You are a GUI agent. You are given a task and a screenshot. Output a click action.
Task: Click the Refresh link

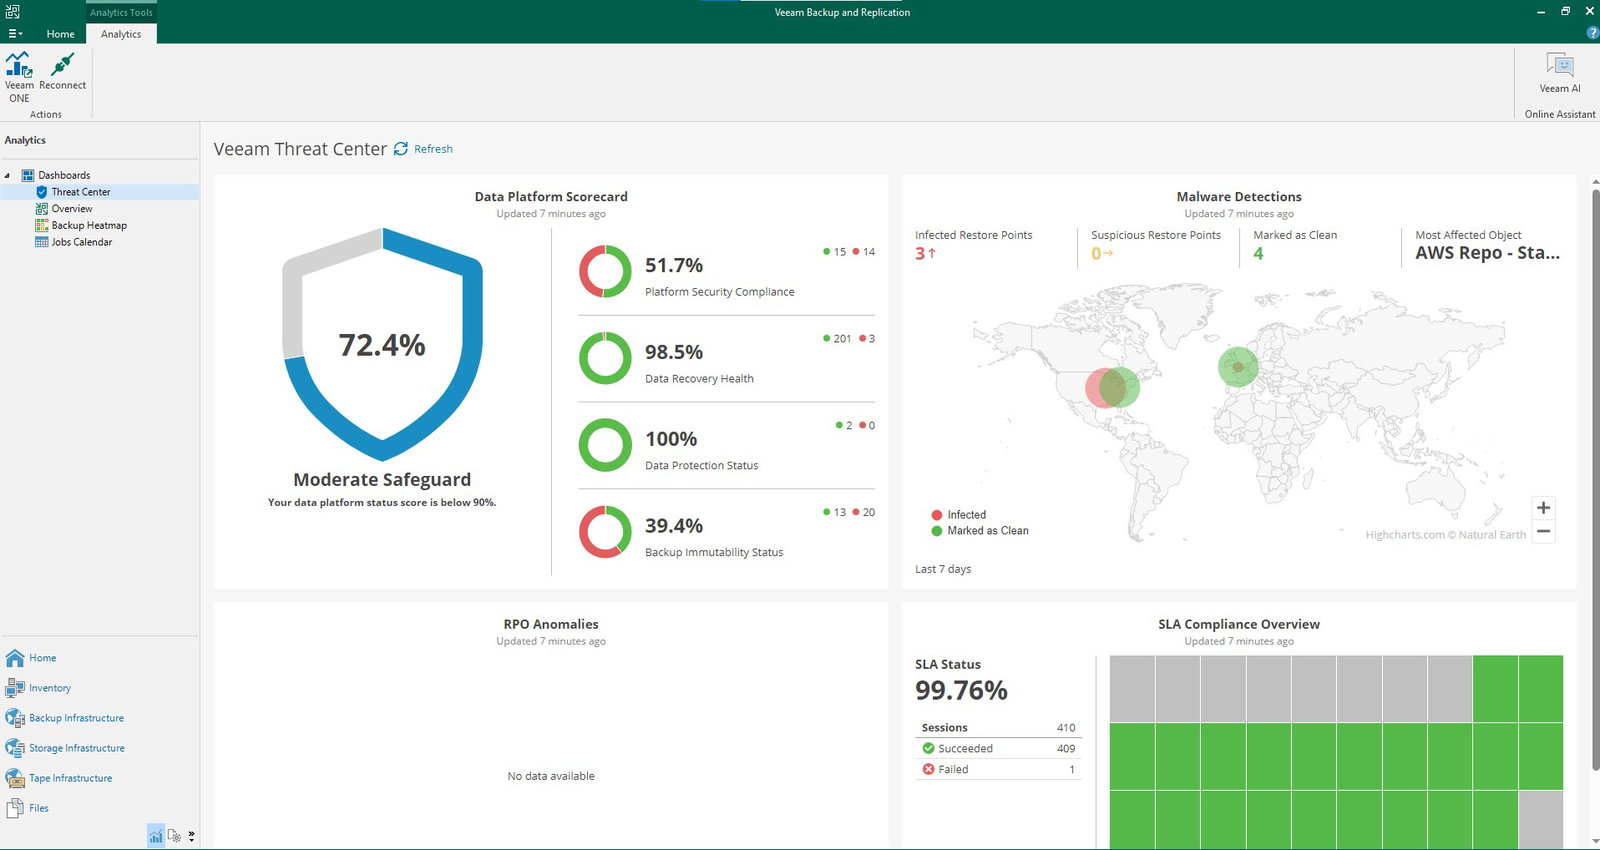point(433,149)
